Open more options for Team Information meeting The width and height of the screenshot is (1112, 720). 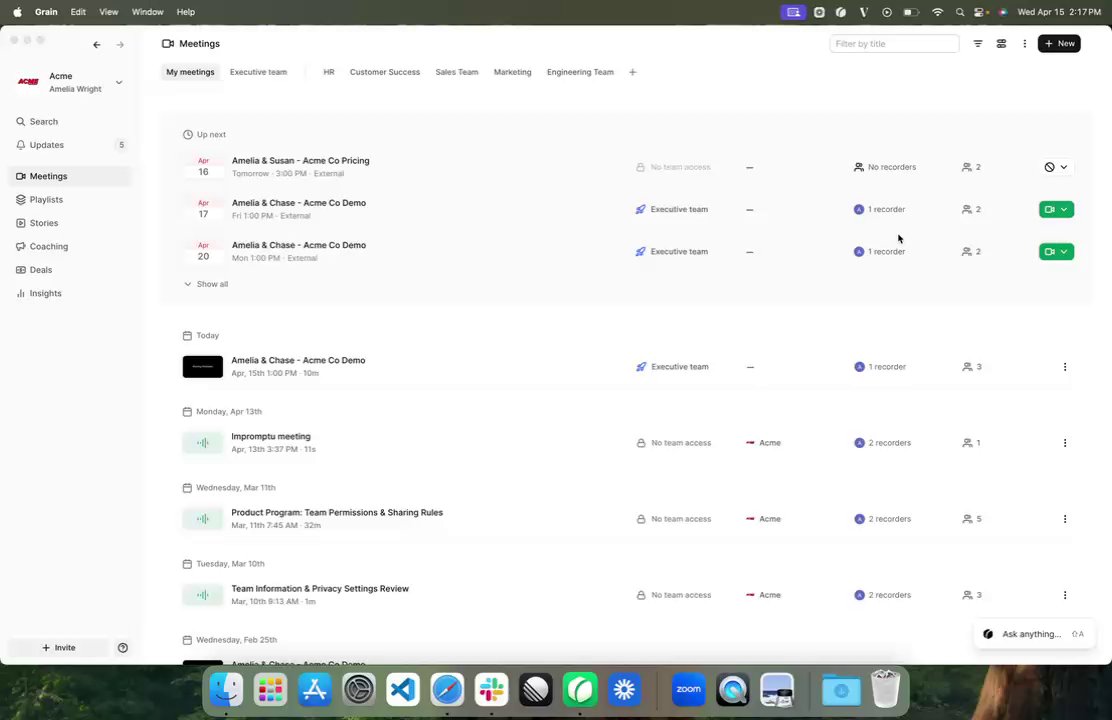point(1064,595)
